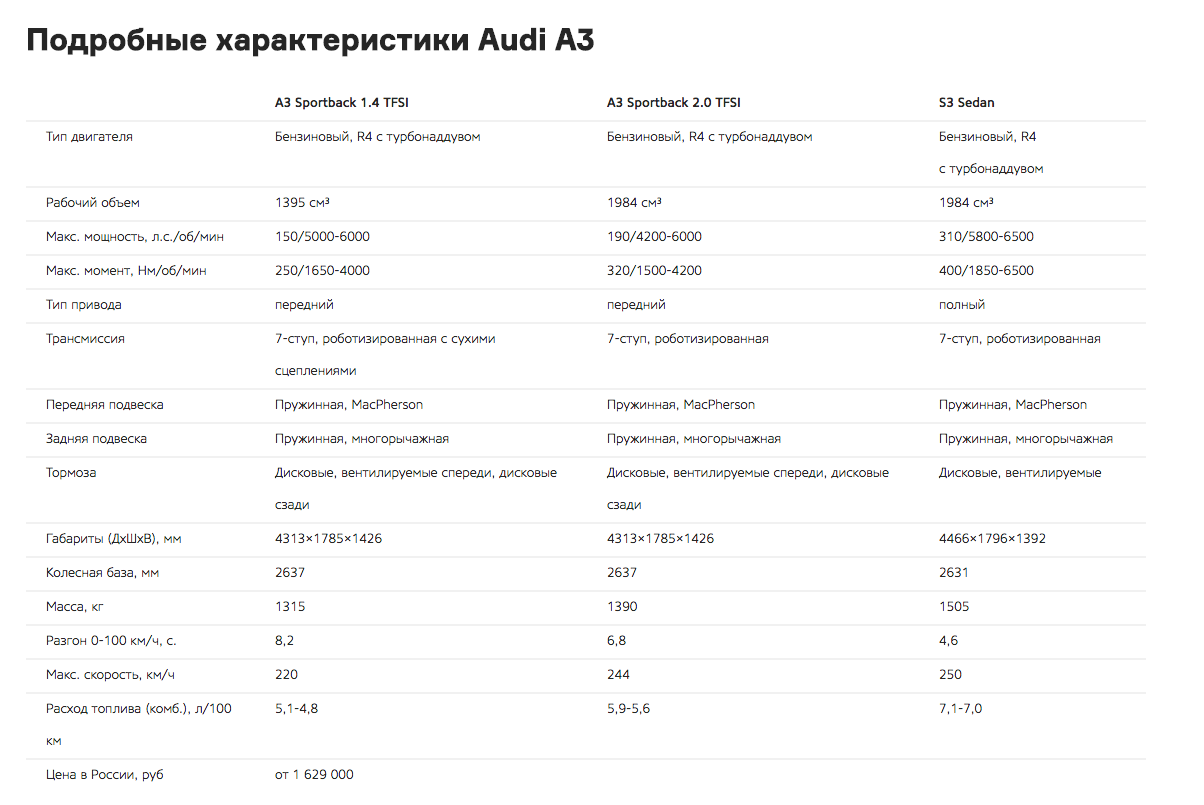
Task: Click the Тип привода row label
Action: 84,305
